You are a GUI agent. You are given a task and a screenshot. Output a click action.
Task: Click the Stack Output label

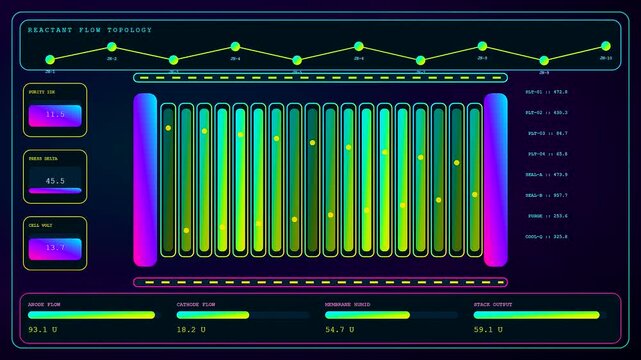493,304
